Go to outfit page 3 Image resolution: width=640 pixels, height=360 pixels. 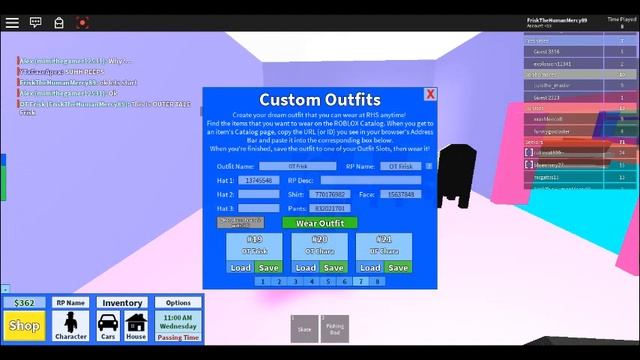(x=296, y=281)
